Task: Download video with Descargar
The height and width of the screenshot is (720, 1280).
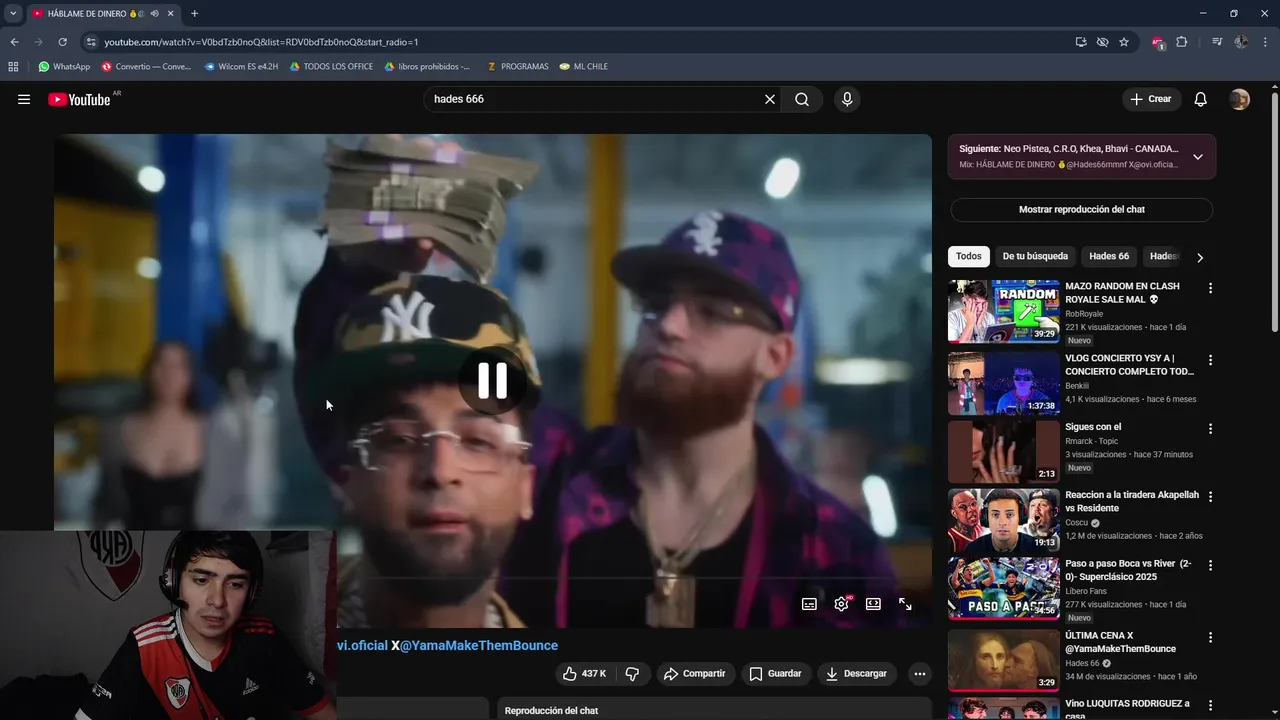Action: tap(857, 674)
